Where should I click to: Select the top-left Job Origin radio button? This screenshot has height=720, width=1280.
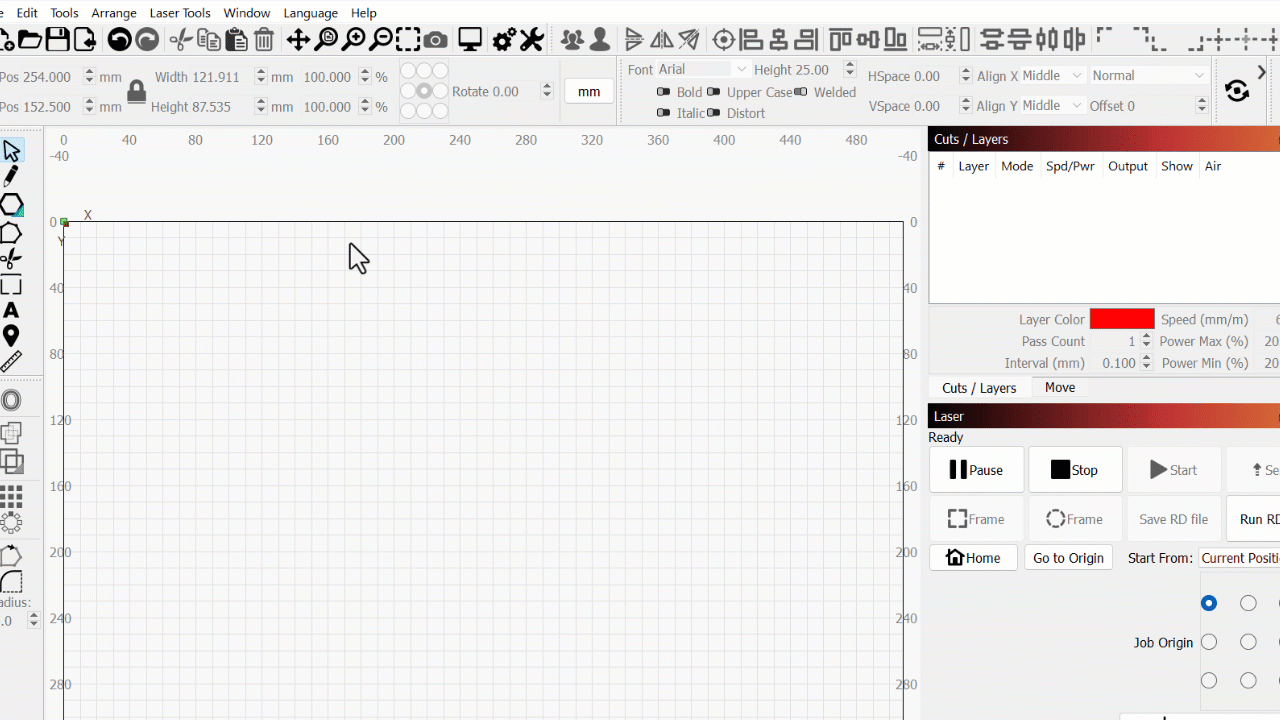pyautogui.click(x=1209, y=603)
